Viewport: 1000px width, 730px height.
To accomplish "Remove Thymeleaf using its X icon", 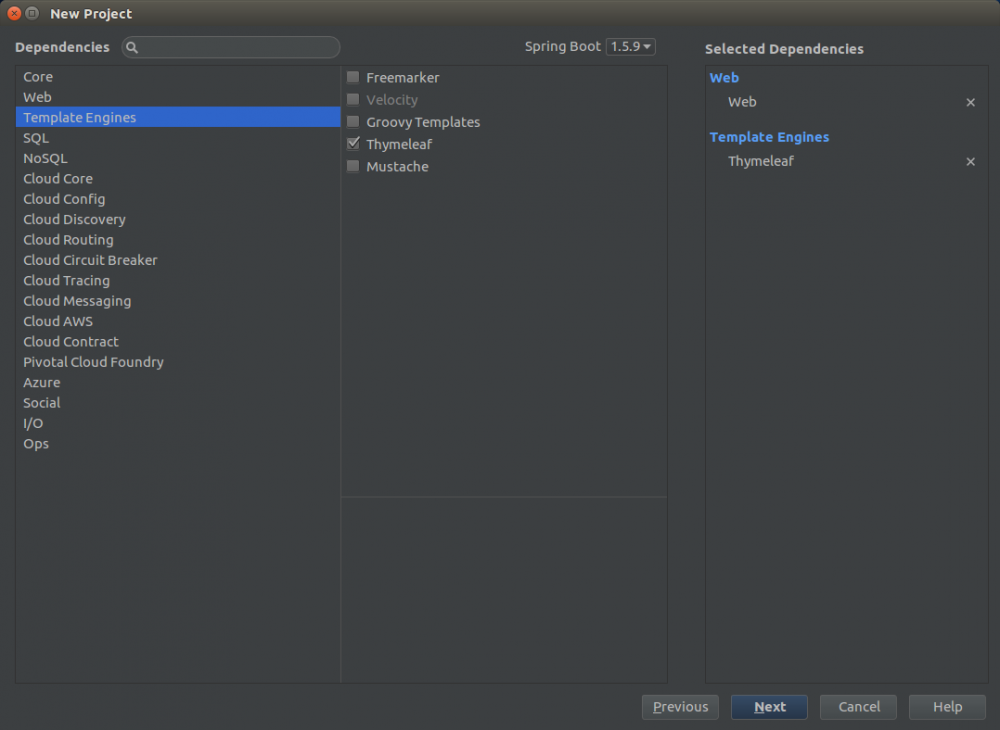I will point(970,162).
